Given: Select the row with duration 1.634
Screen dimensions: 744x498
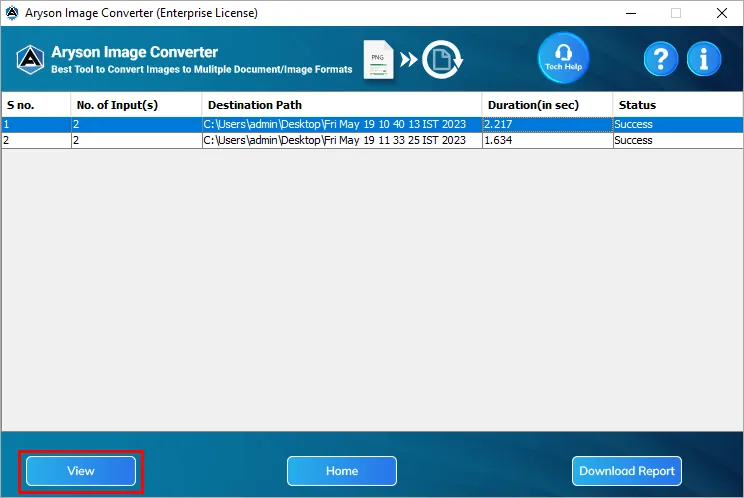Looking at the screenshot, I should (372, 140).
